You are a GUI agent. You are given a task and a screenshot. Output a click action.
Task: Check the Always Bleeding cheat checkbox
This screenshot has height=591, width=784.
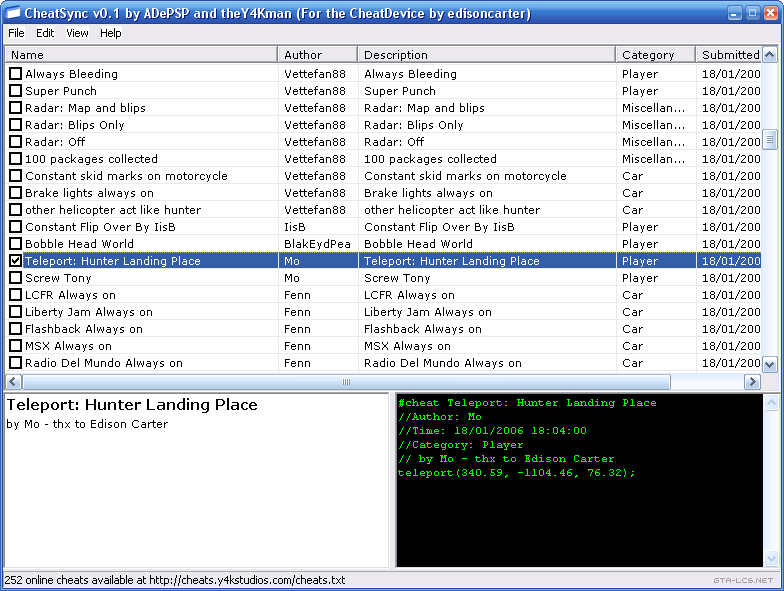click(16, 74)
